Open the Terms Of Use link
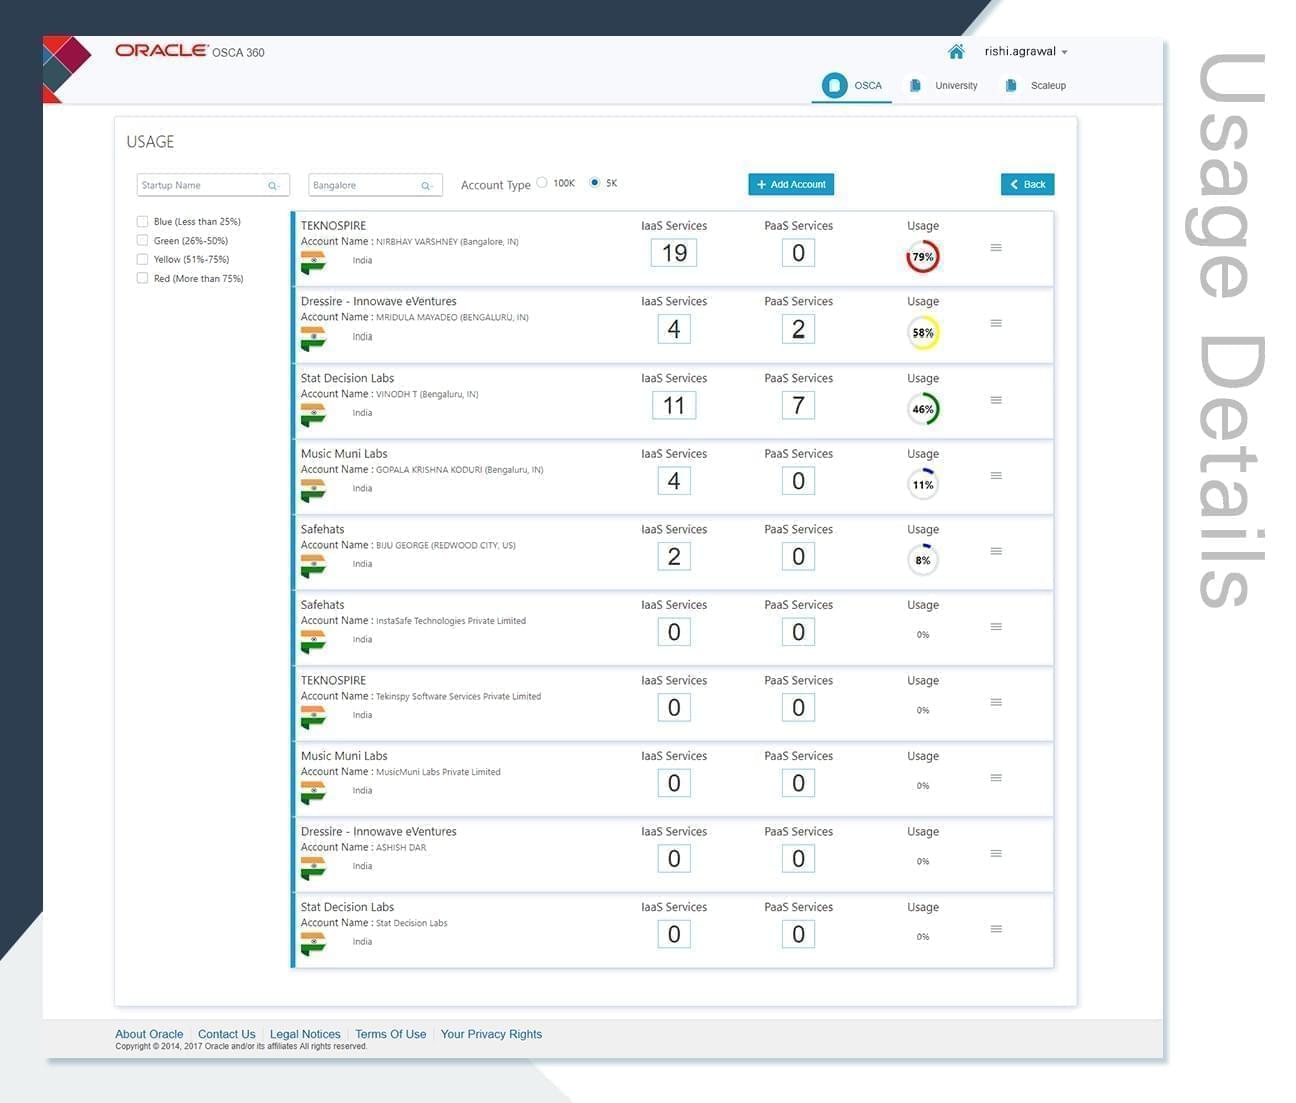 390,1034
